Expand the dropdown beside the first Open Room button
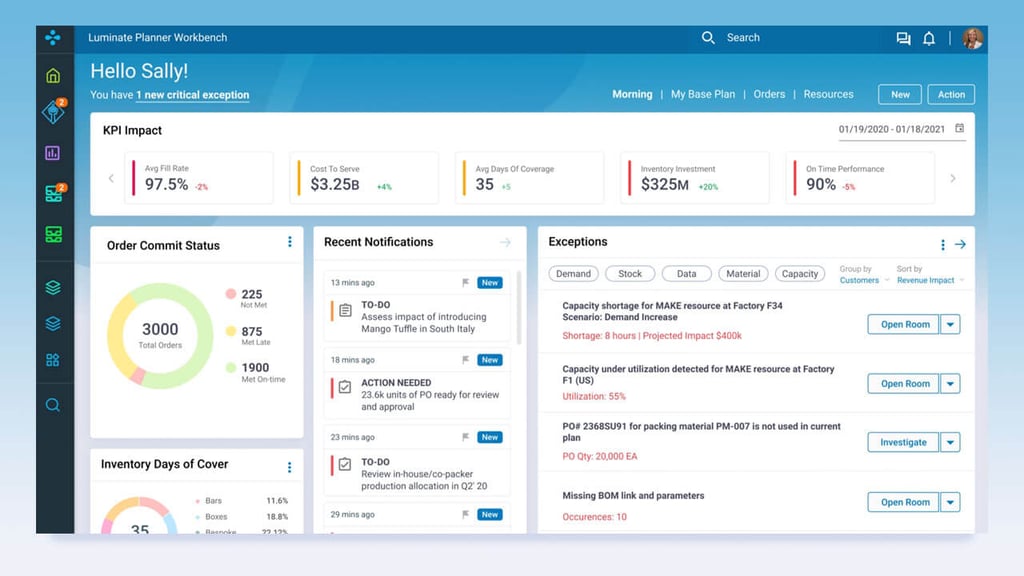Screen dimensions: 1024x576 (951, 324)
